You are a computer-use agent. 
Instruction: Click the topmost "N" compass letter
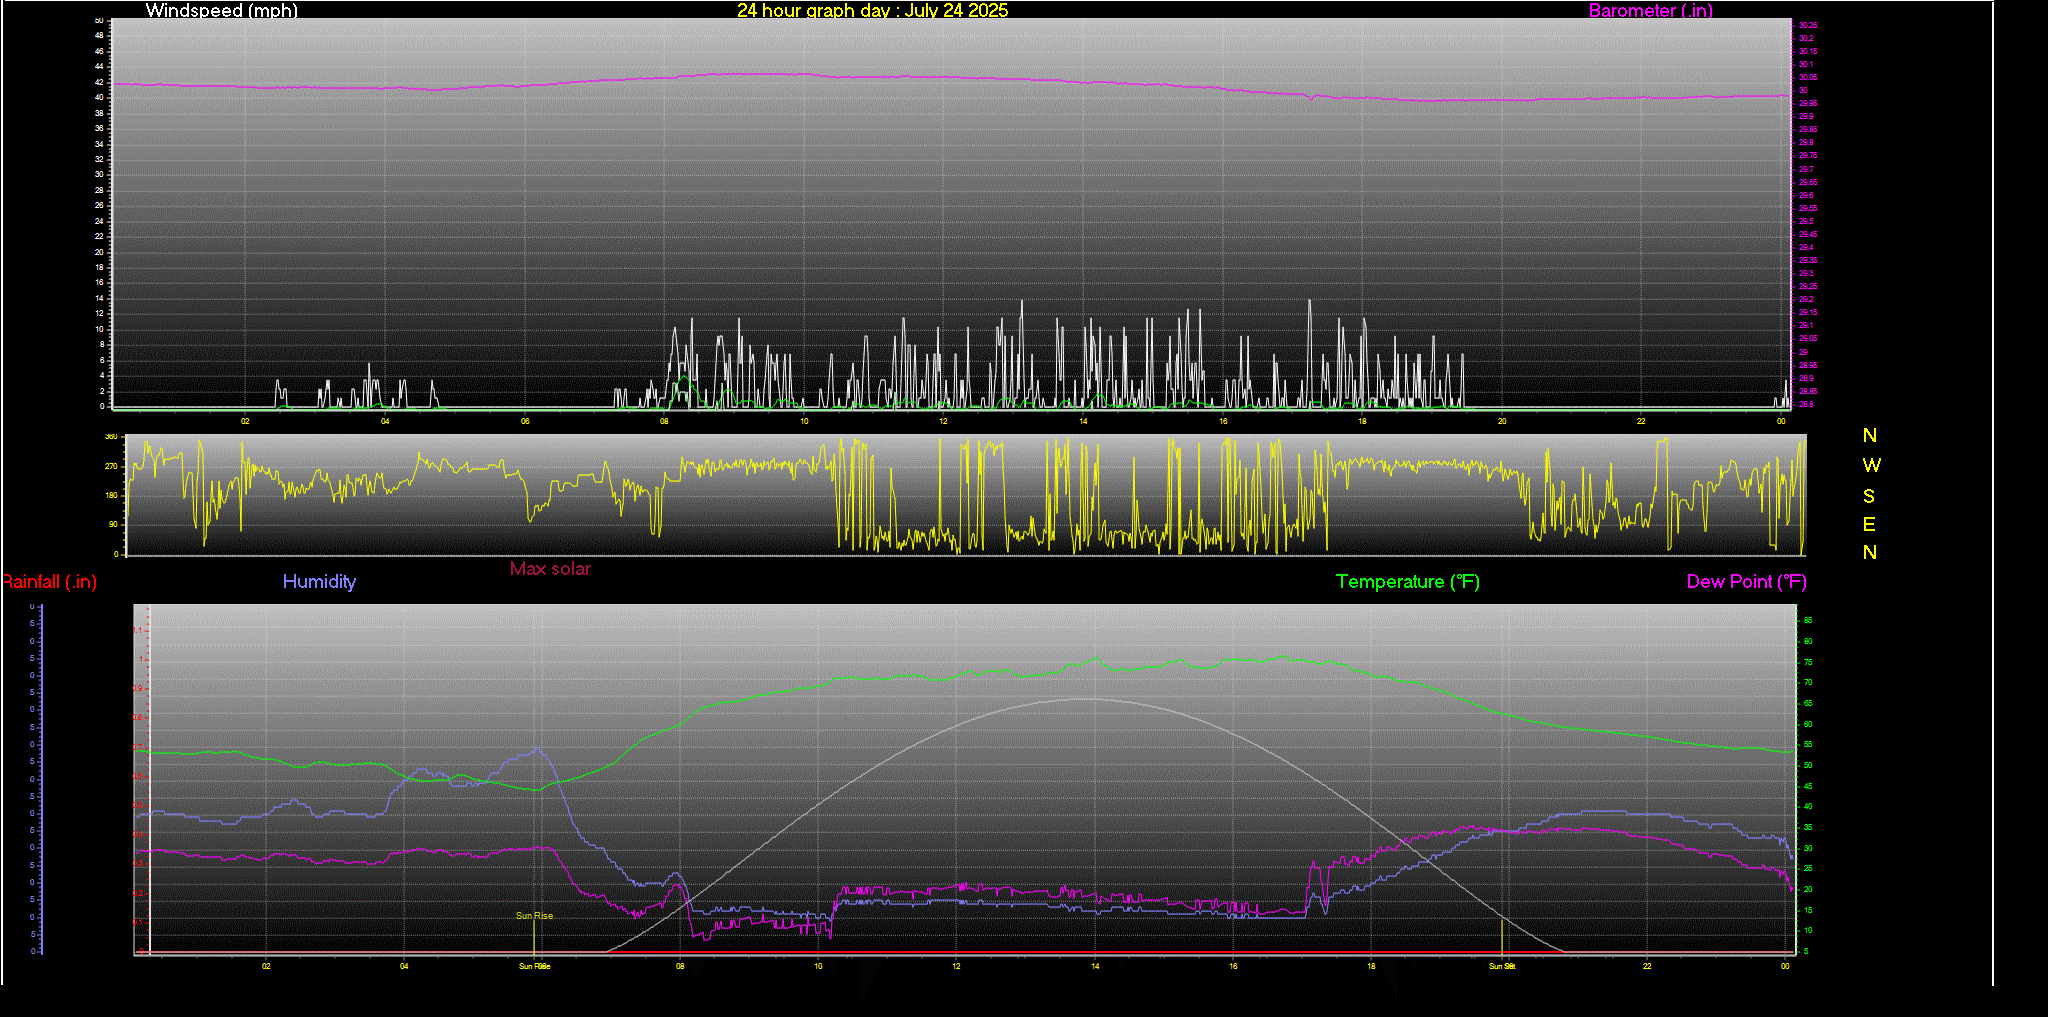[x=1870, y=435]
